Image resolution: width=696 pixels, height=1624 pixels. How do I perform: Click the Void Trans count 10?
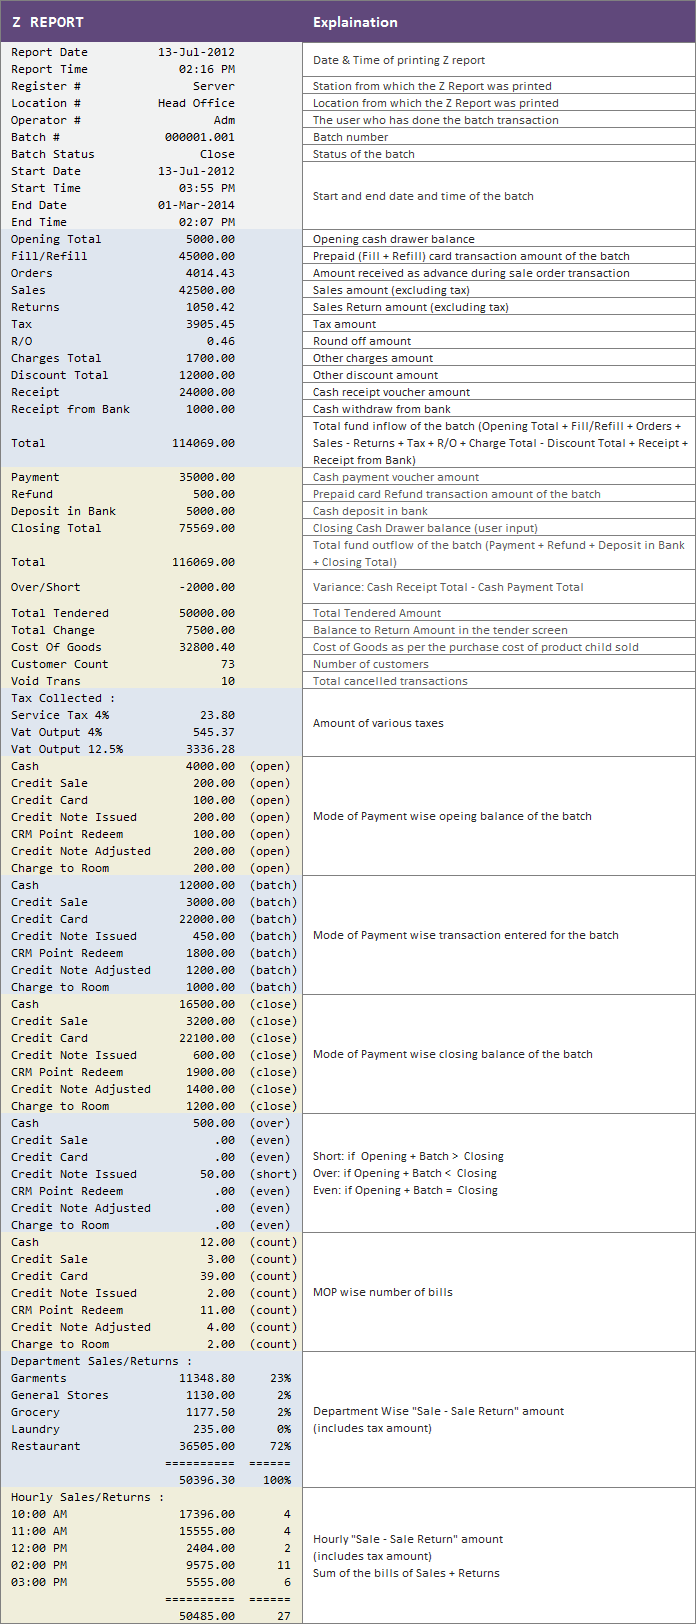[x=228, y=681]
